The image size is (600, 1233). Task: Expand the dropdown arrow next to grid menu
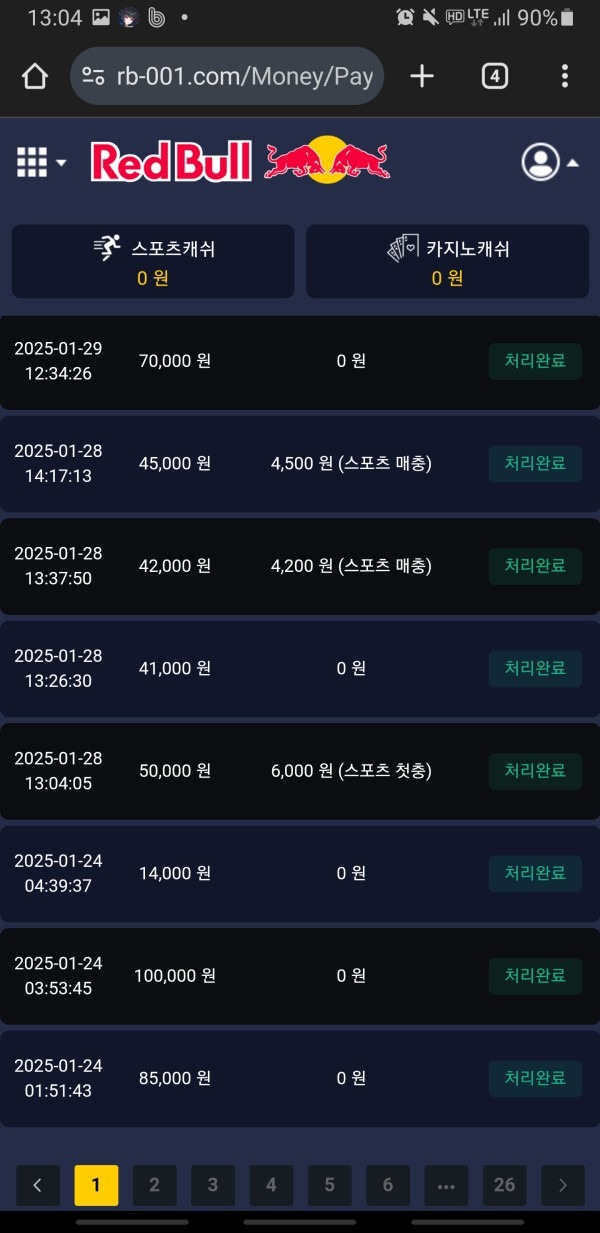point(59,160)
